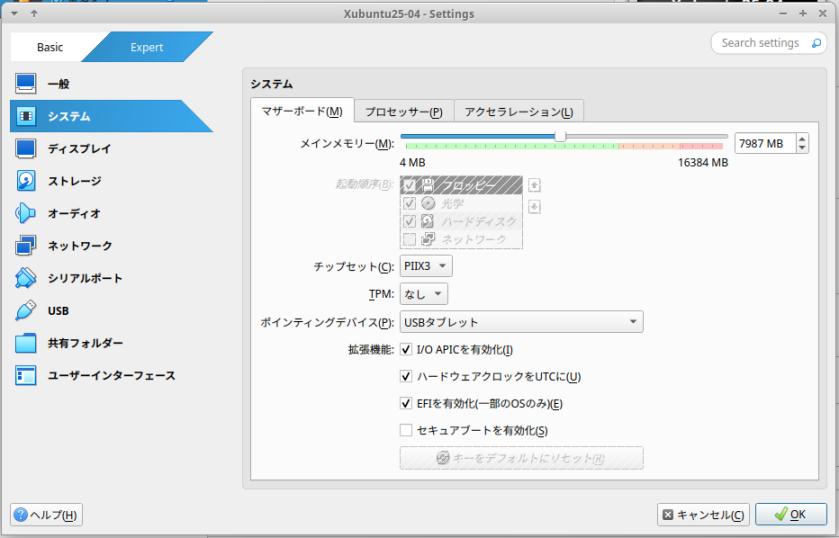Move boot item up with arrow button
This screenshot has height=538, width=839.
[x=534, y=185]
